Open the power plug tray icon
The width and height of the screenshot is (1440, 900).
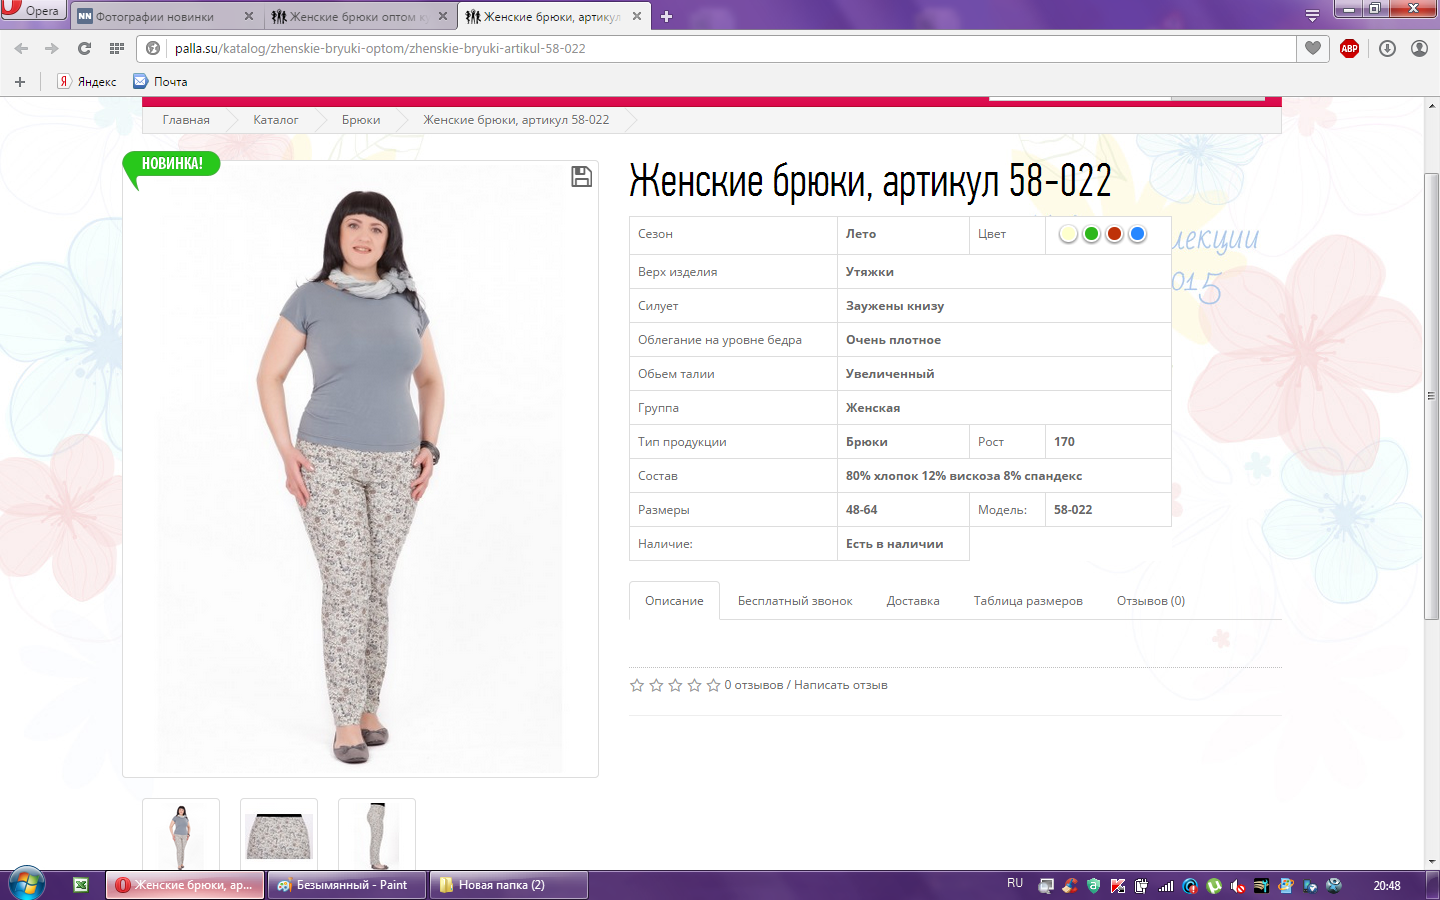tap(1142, 885)
